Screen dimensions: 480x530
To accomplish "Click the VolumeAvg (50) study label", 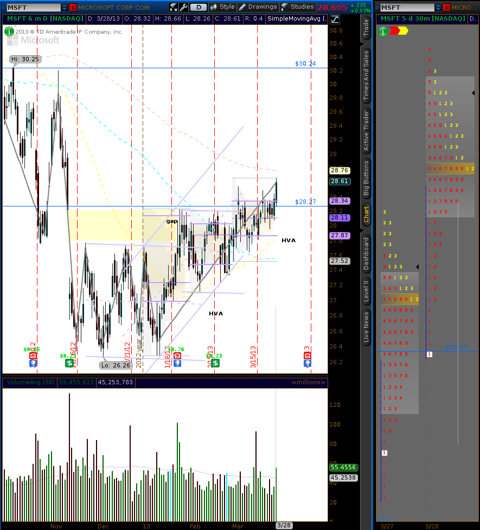I will pos(30,382).
